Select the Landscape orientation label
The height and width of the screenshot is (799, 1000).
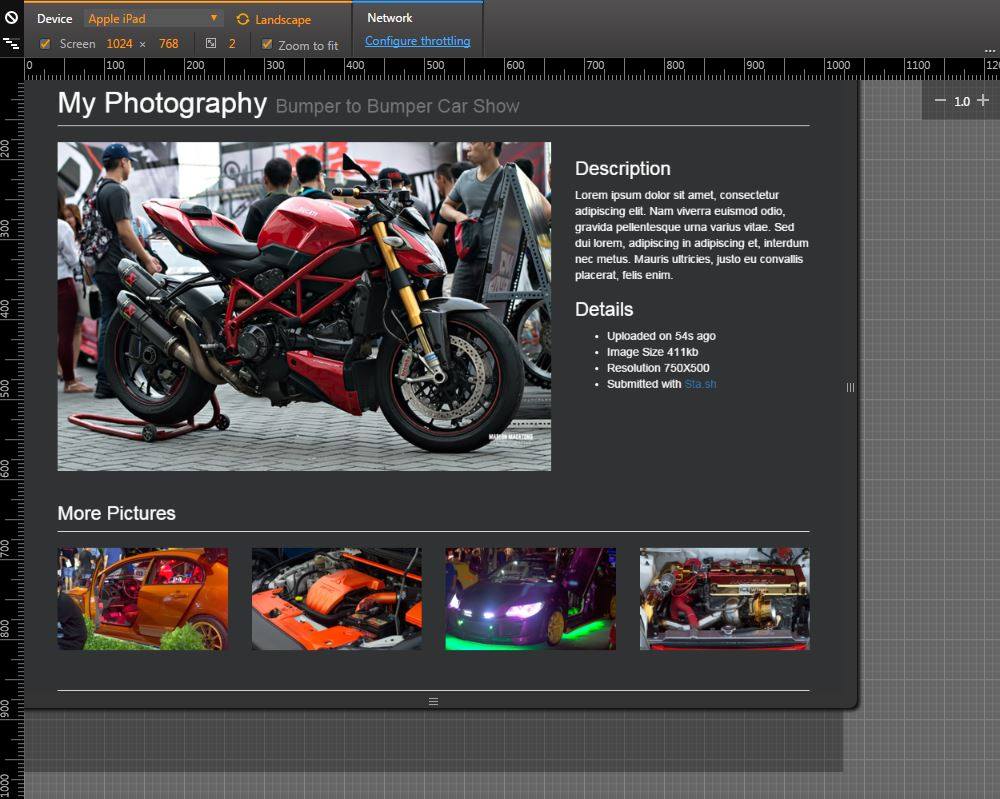pyautogui.click(x=283, y=20)
